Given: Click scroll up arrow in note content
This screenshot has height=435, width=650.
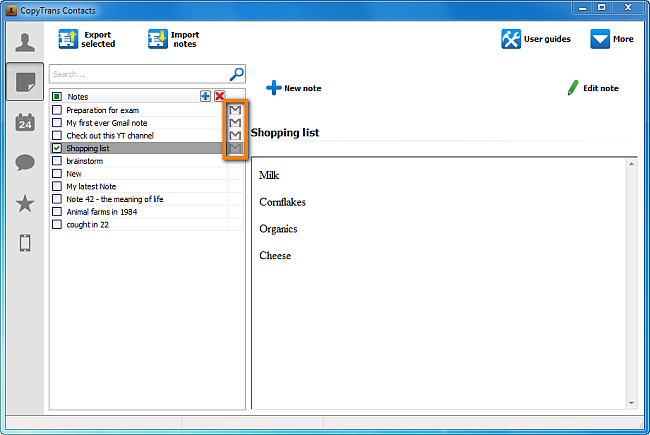Looking at the screenshot, I should click(631, 164).
